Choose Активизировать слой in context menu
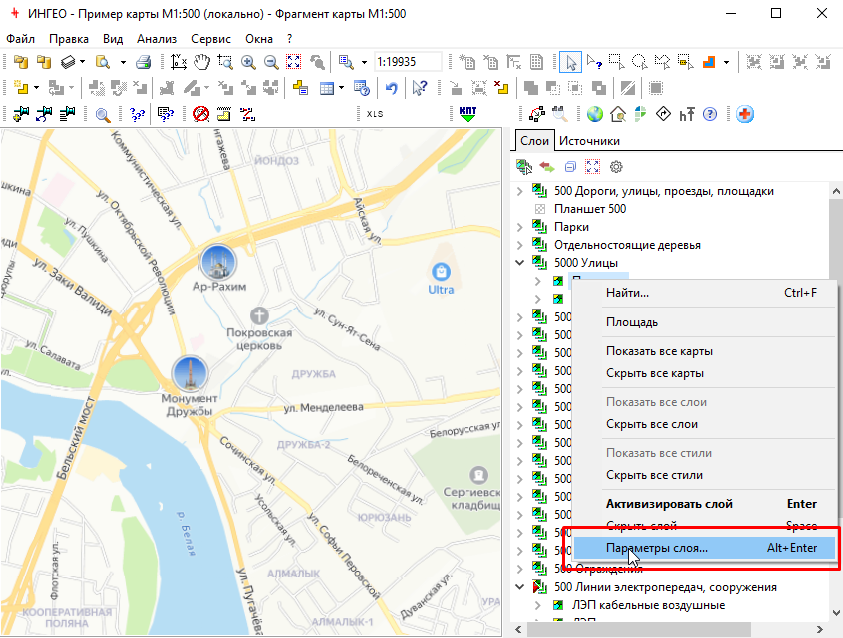Screen dimensions: 843x638 tap(704, 504)
